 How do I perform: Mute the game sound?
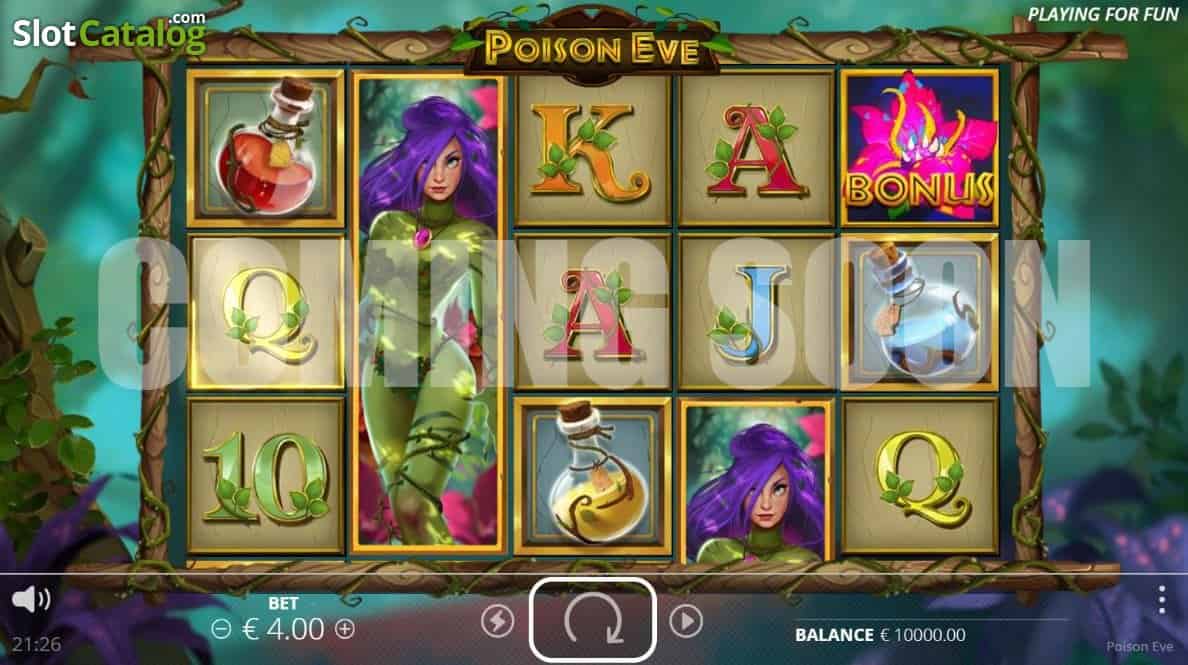click(30, 599)
